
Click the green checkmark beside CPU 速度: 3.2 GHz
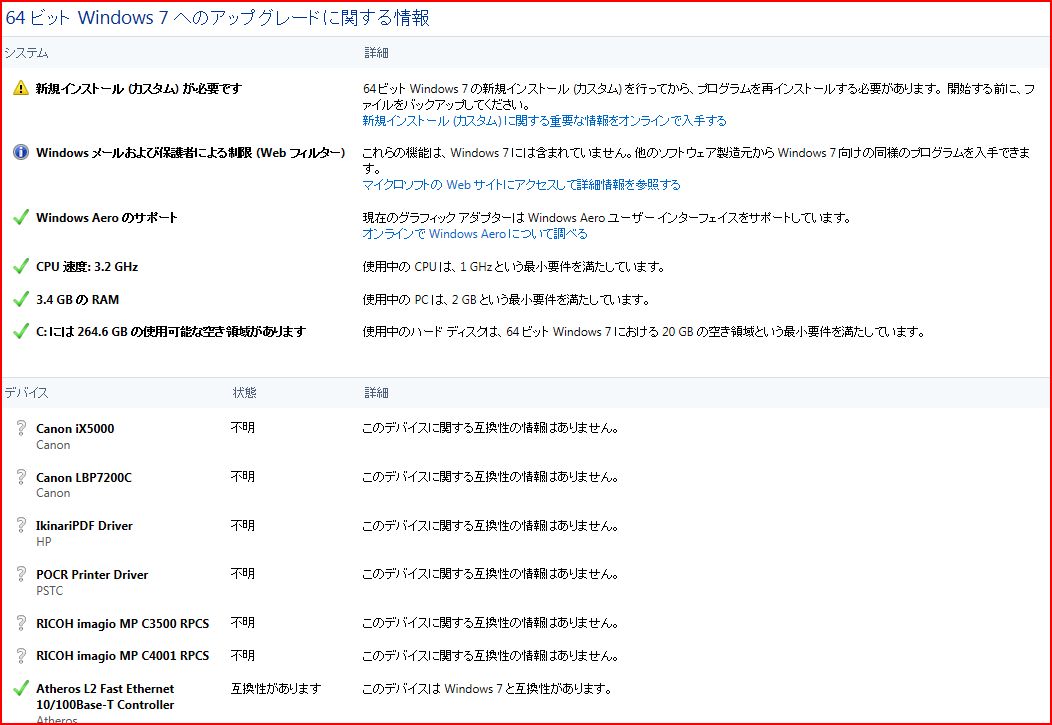point(21,266)
